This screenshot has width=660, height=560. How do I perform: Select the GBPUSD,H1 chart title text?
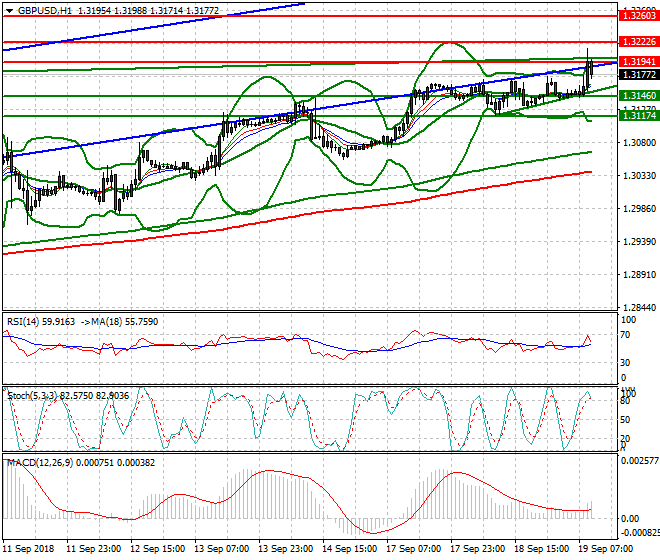[x=45, y=11]
